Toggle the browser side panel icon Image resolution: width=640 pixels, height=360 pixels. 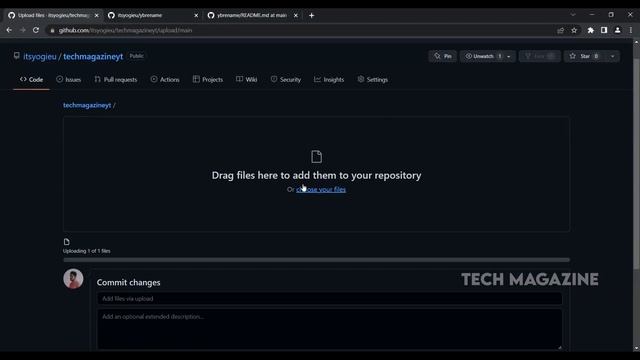[x=604, y=30]
